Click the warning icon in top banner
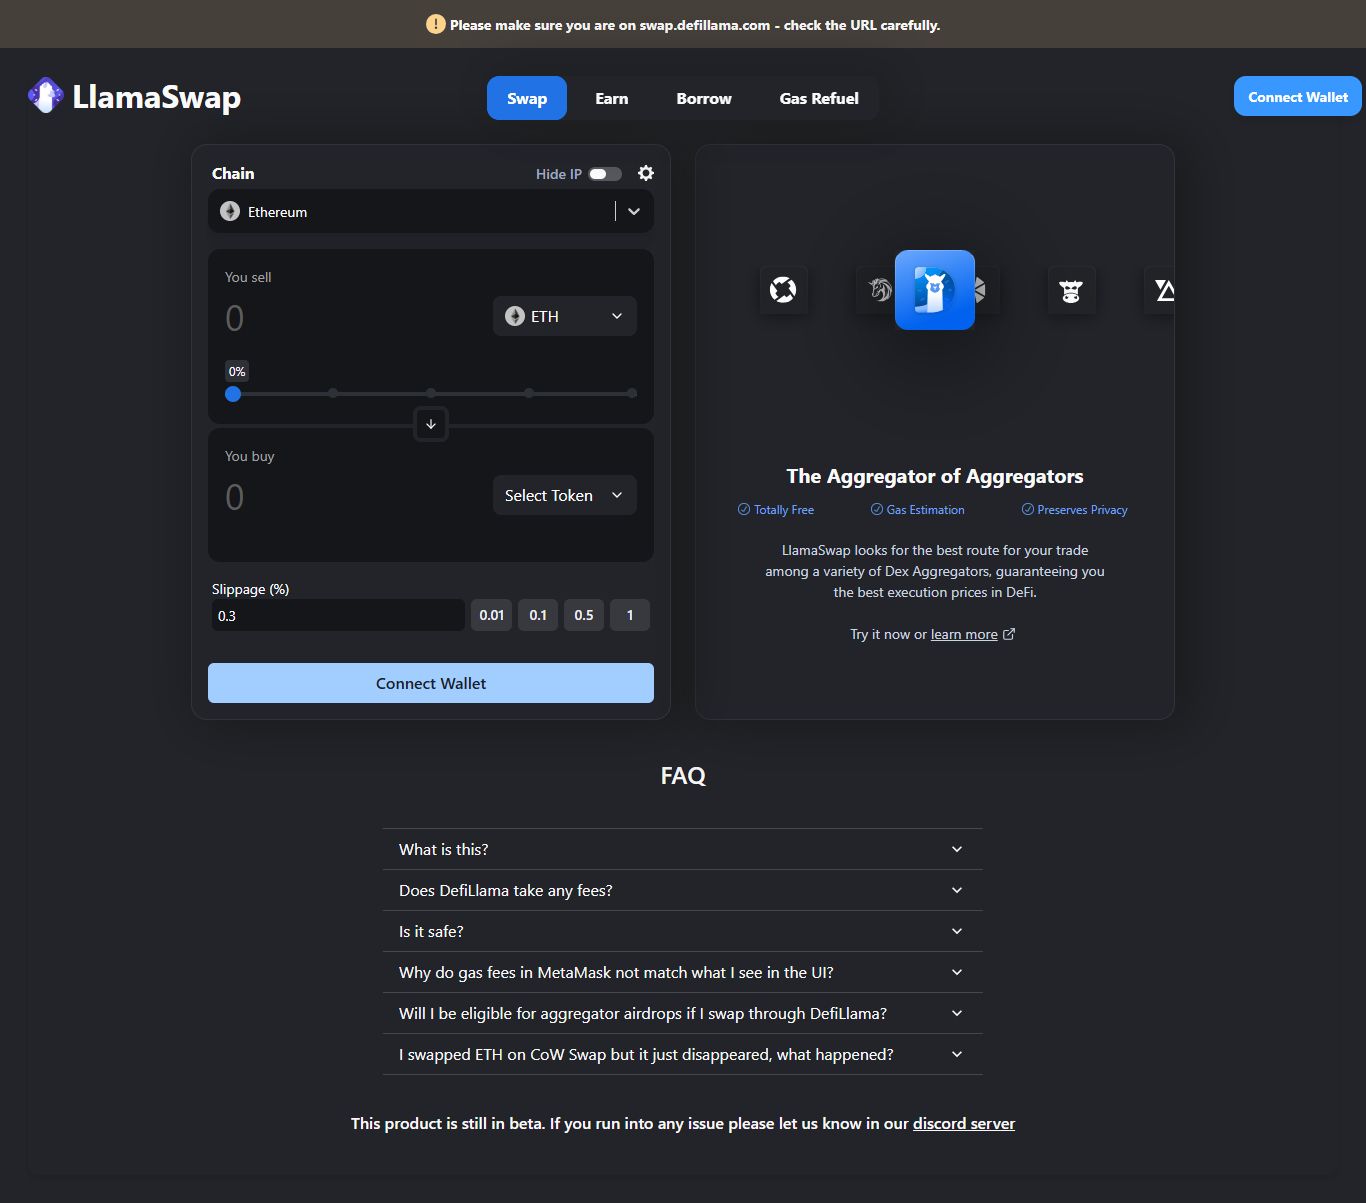The width and height of the screenshot is (1366, 1203). tap(435, 24)
